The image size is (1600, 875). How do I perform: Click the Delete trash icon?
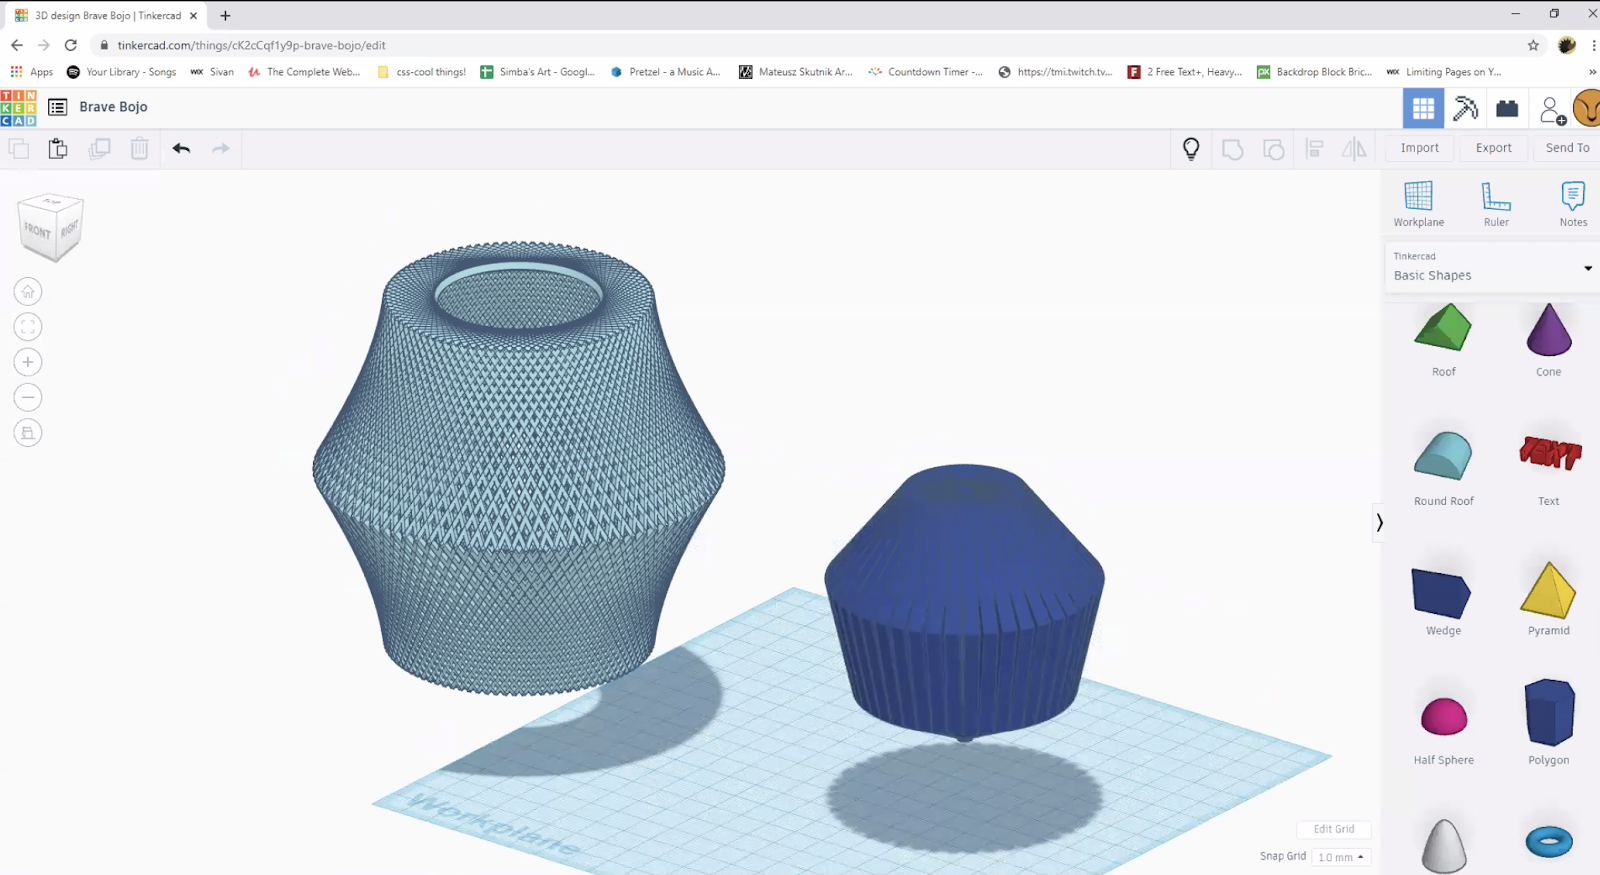pos(140,148)
